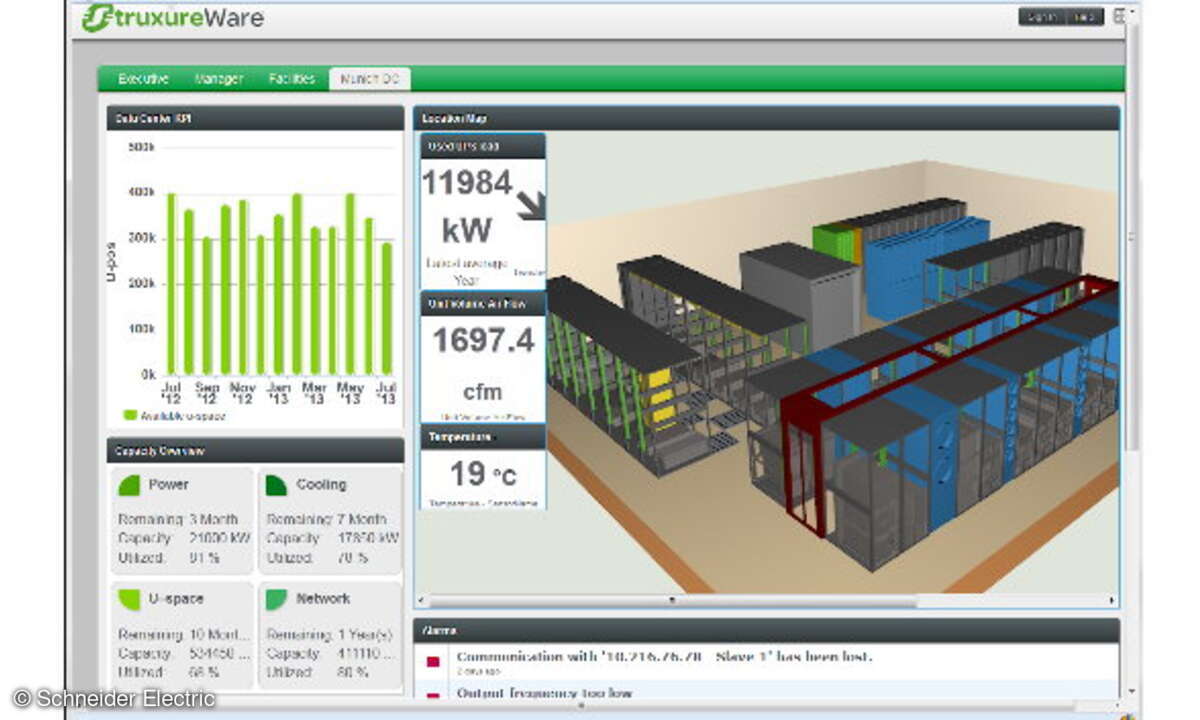
Task: Click the red alarm icon for Communication lost
Action: 433,662
